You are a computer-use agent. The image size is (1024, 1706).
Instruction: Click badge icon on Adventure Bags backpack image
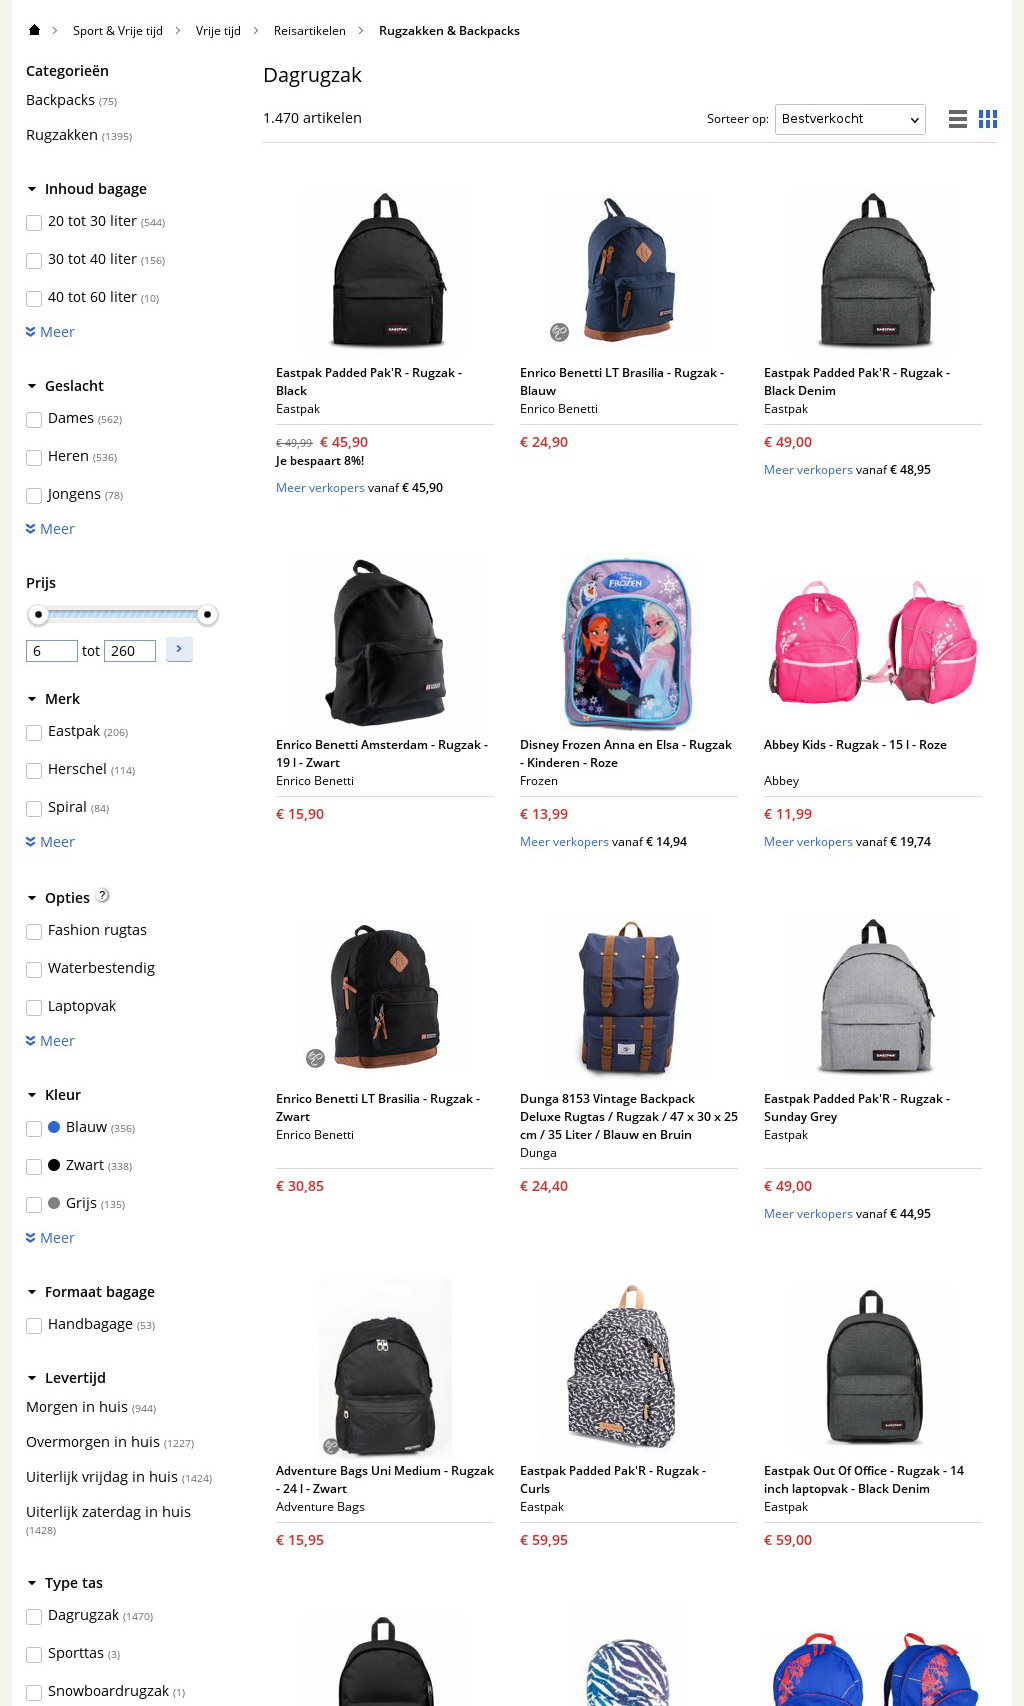(331, 1446)
